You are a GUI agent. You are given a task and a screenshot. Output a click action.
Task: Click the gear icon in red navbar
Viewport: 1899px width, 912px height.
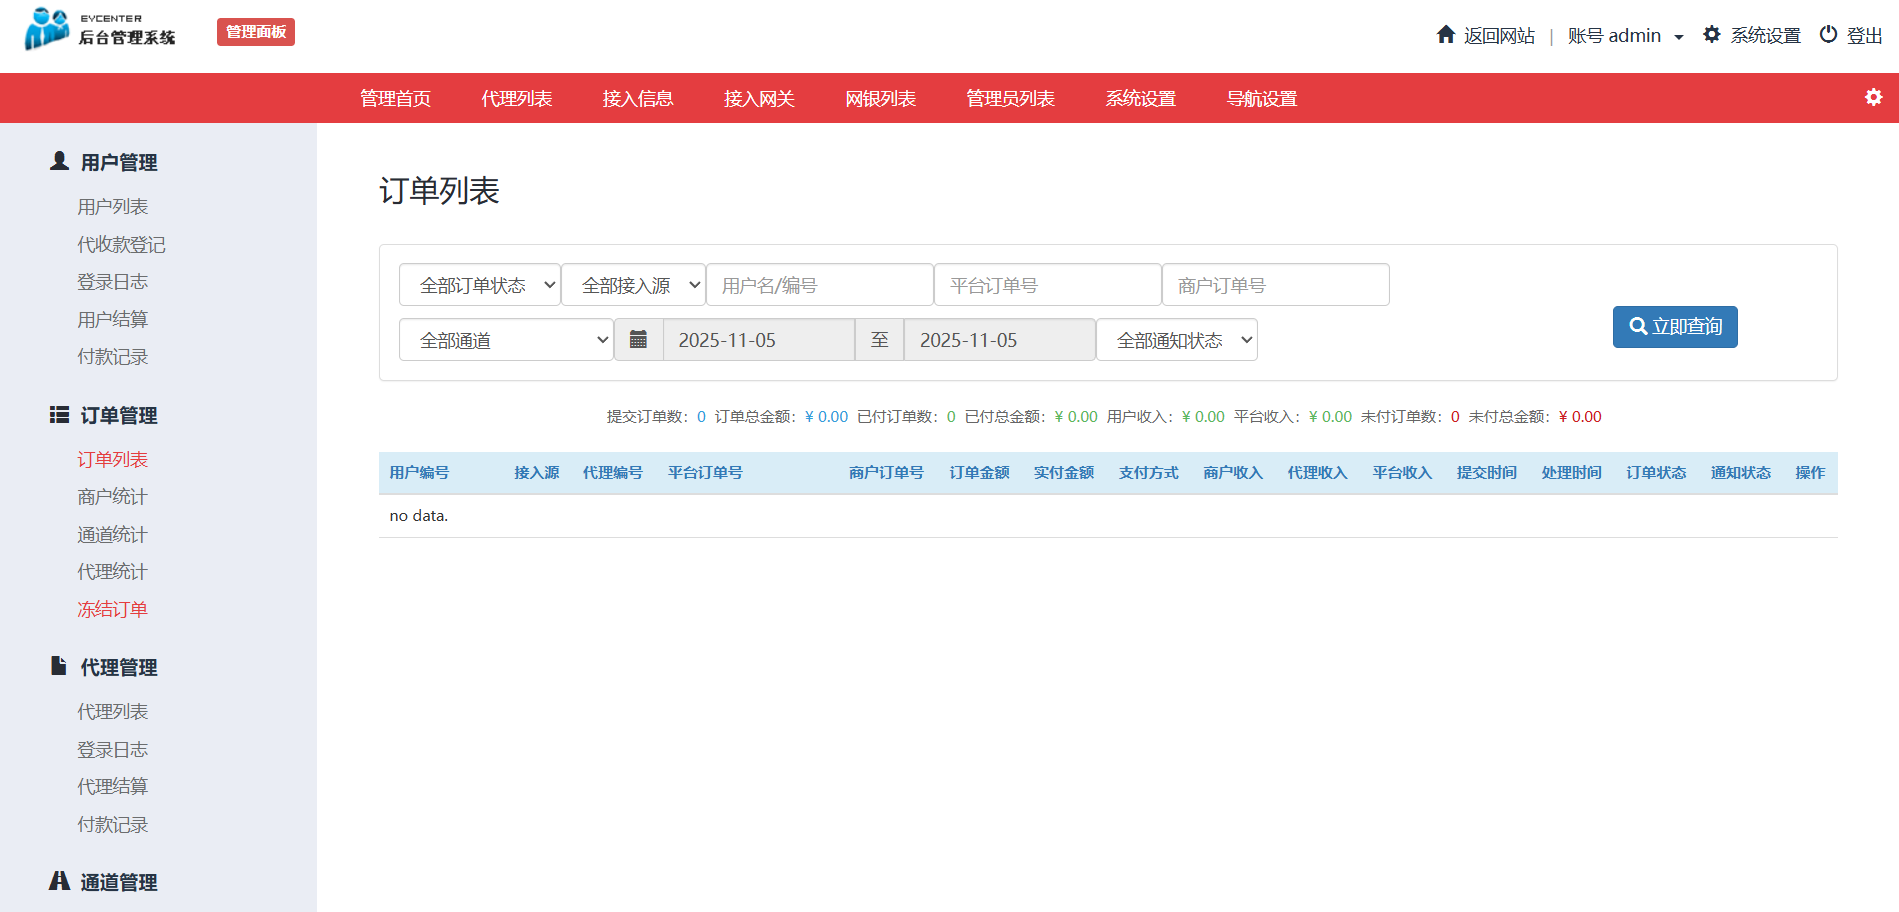1873,97
